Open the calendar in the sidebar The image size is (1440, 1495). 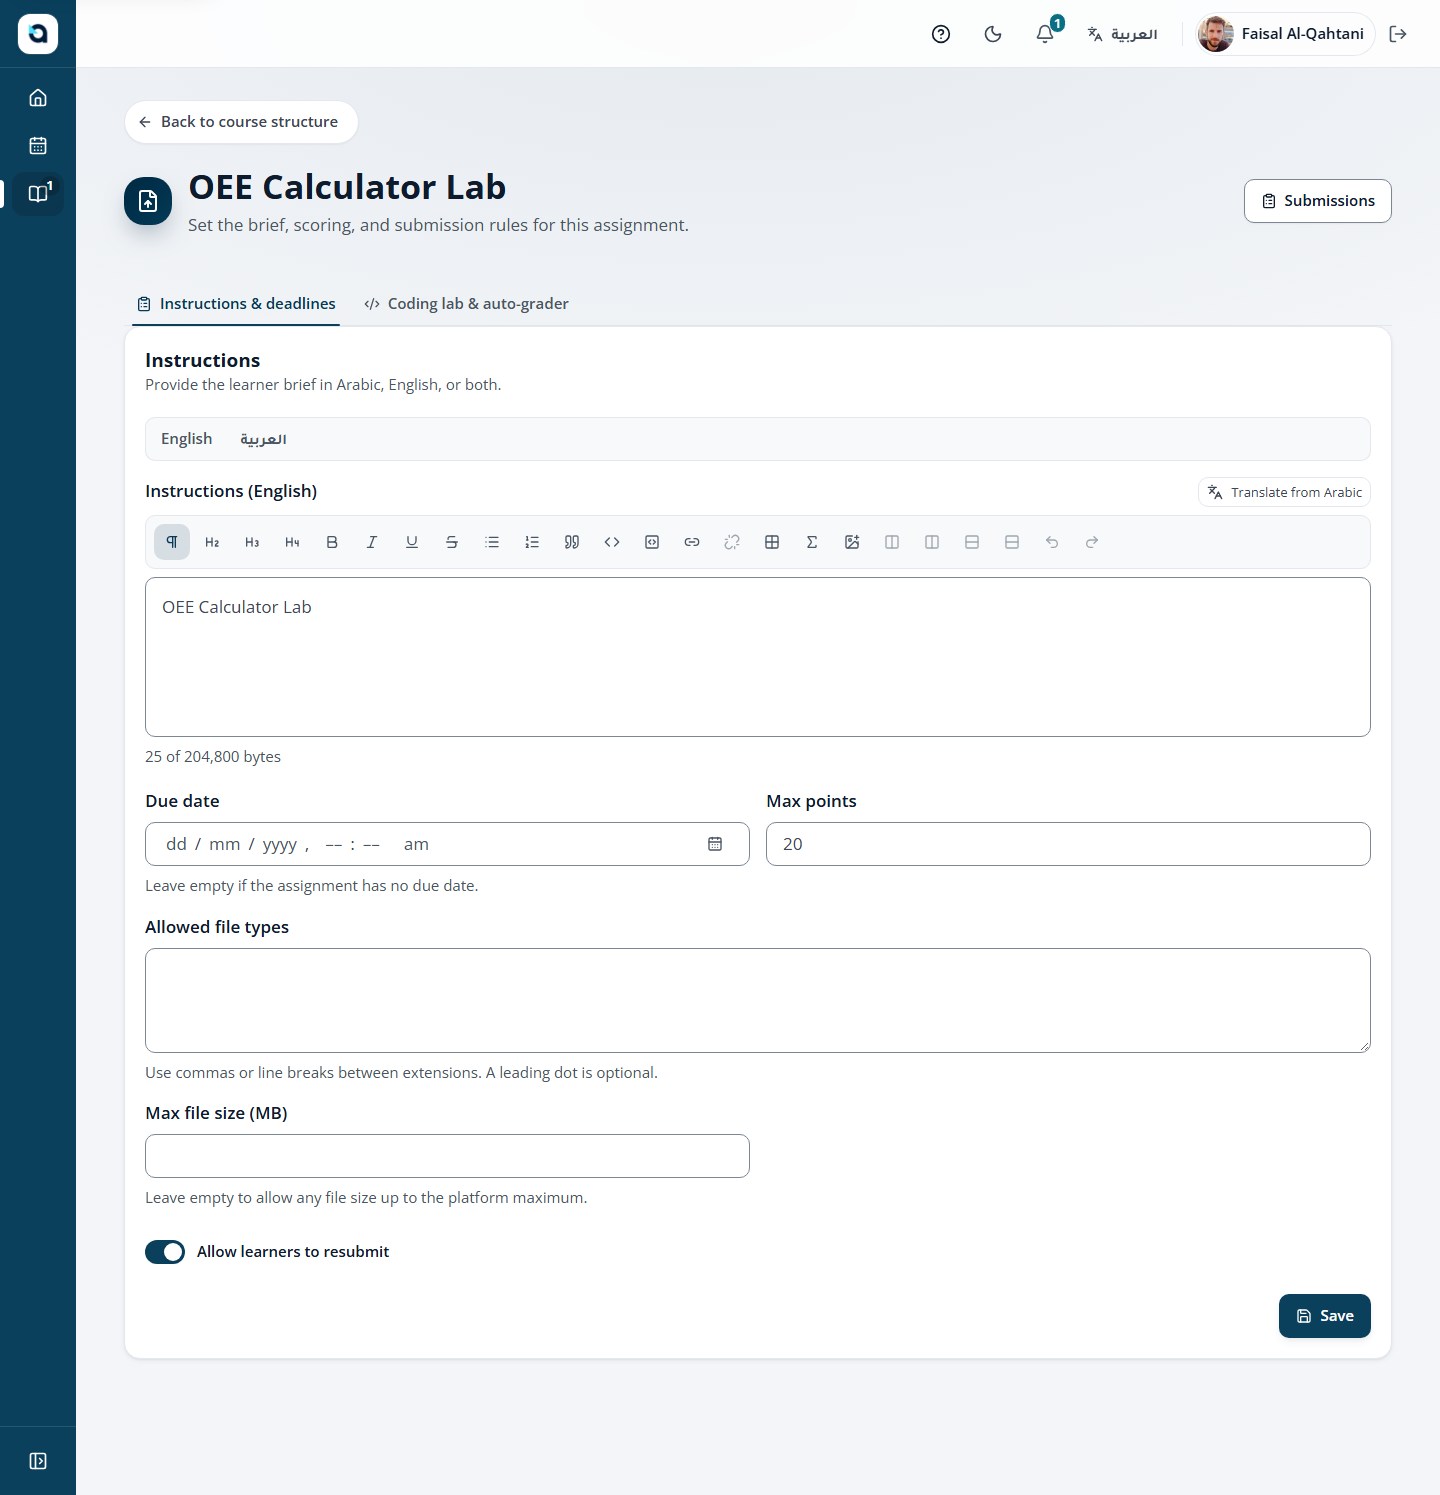38,146
